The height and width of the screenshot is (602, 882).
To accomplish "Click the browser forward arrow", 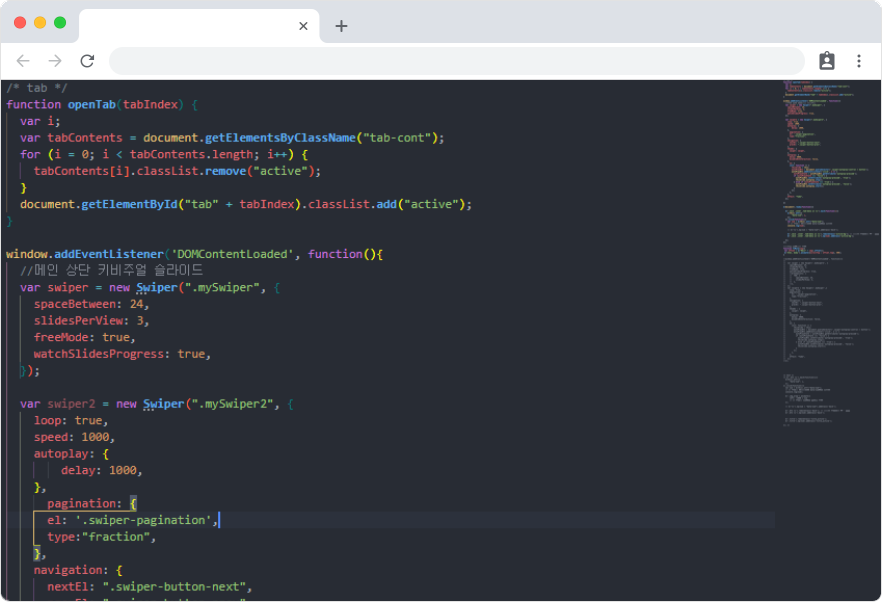I will (55, 61).
